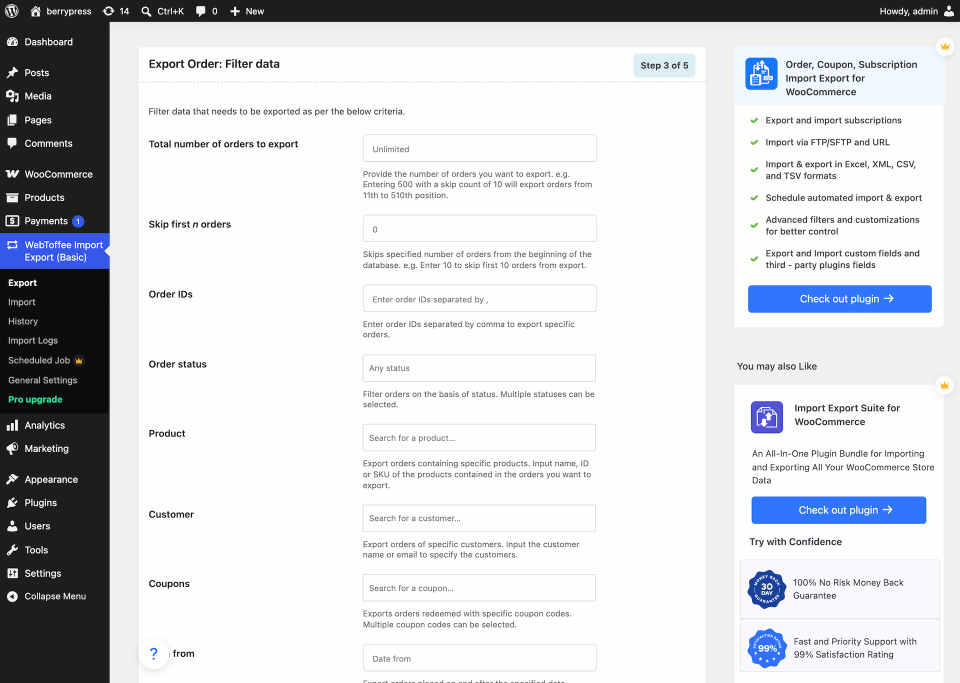960x683 pixels.
Task: Click the Collapse Menu arrow icon
Action: (x=12, y=596)
